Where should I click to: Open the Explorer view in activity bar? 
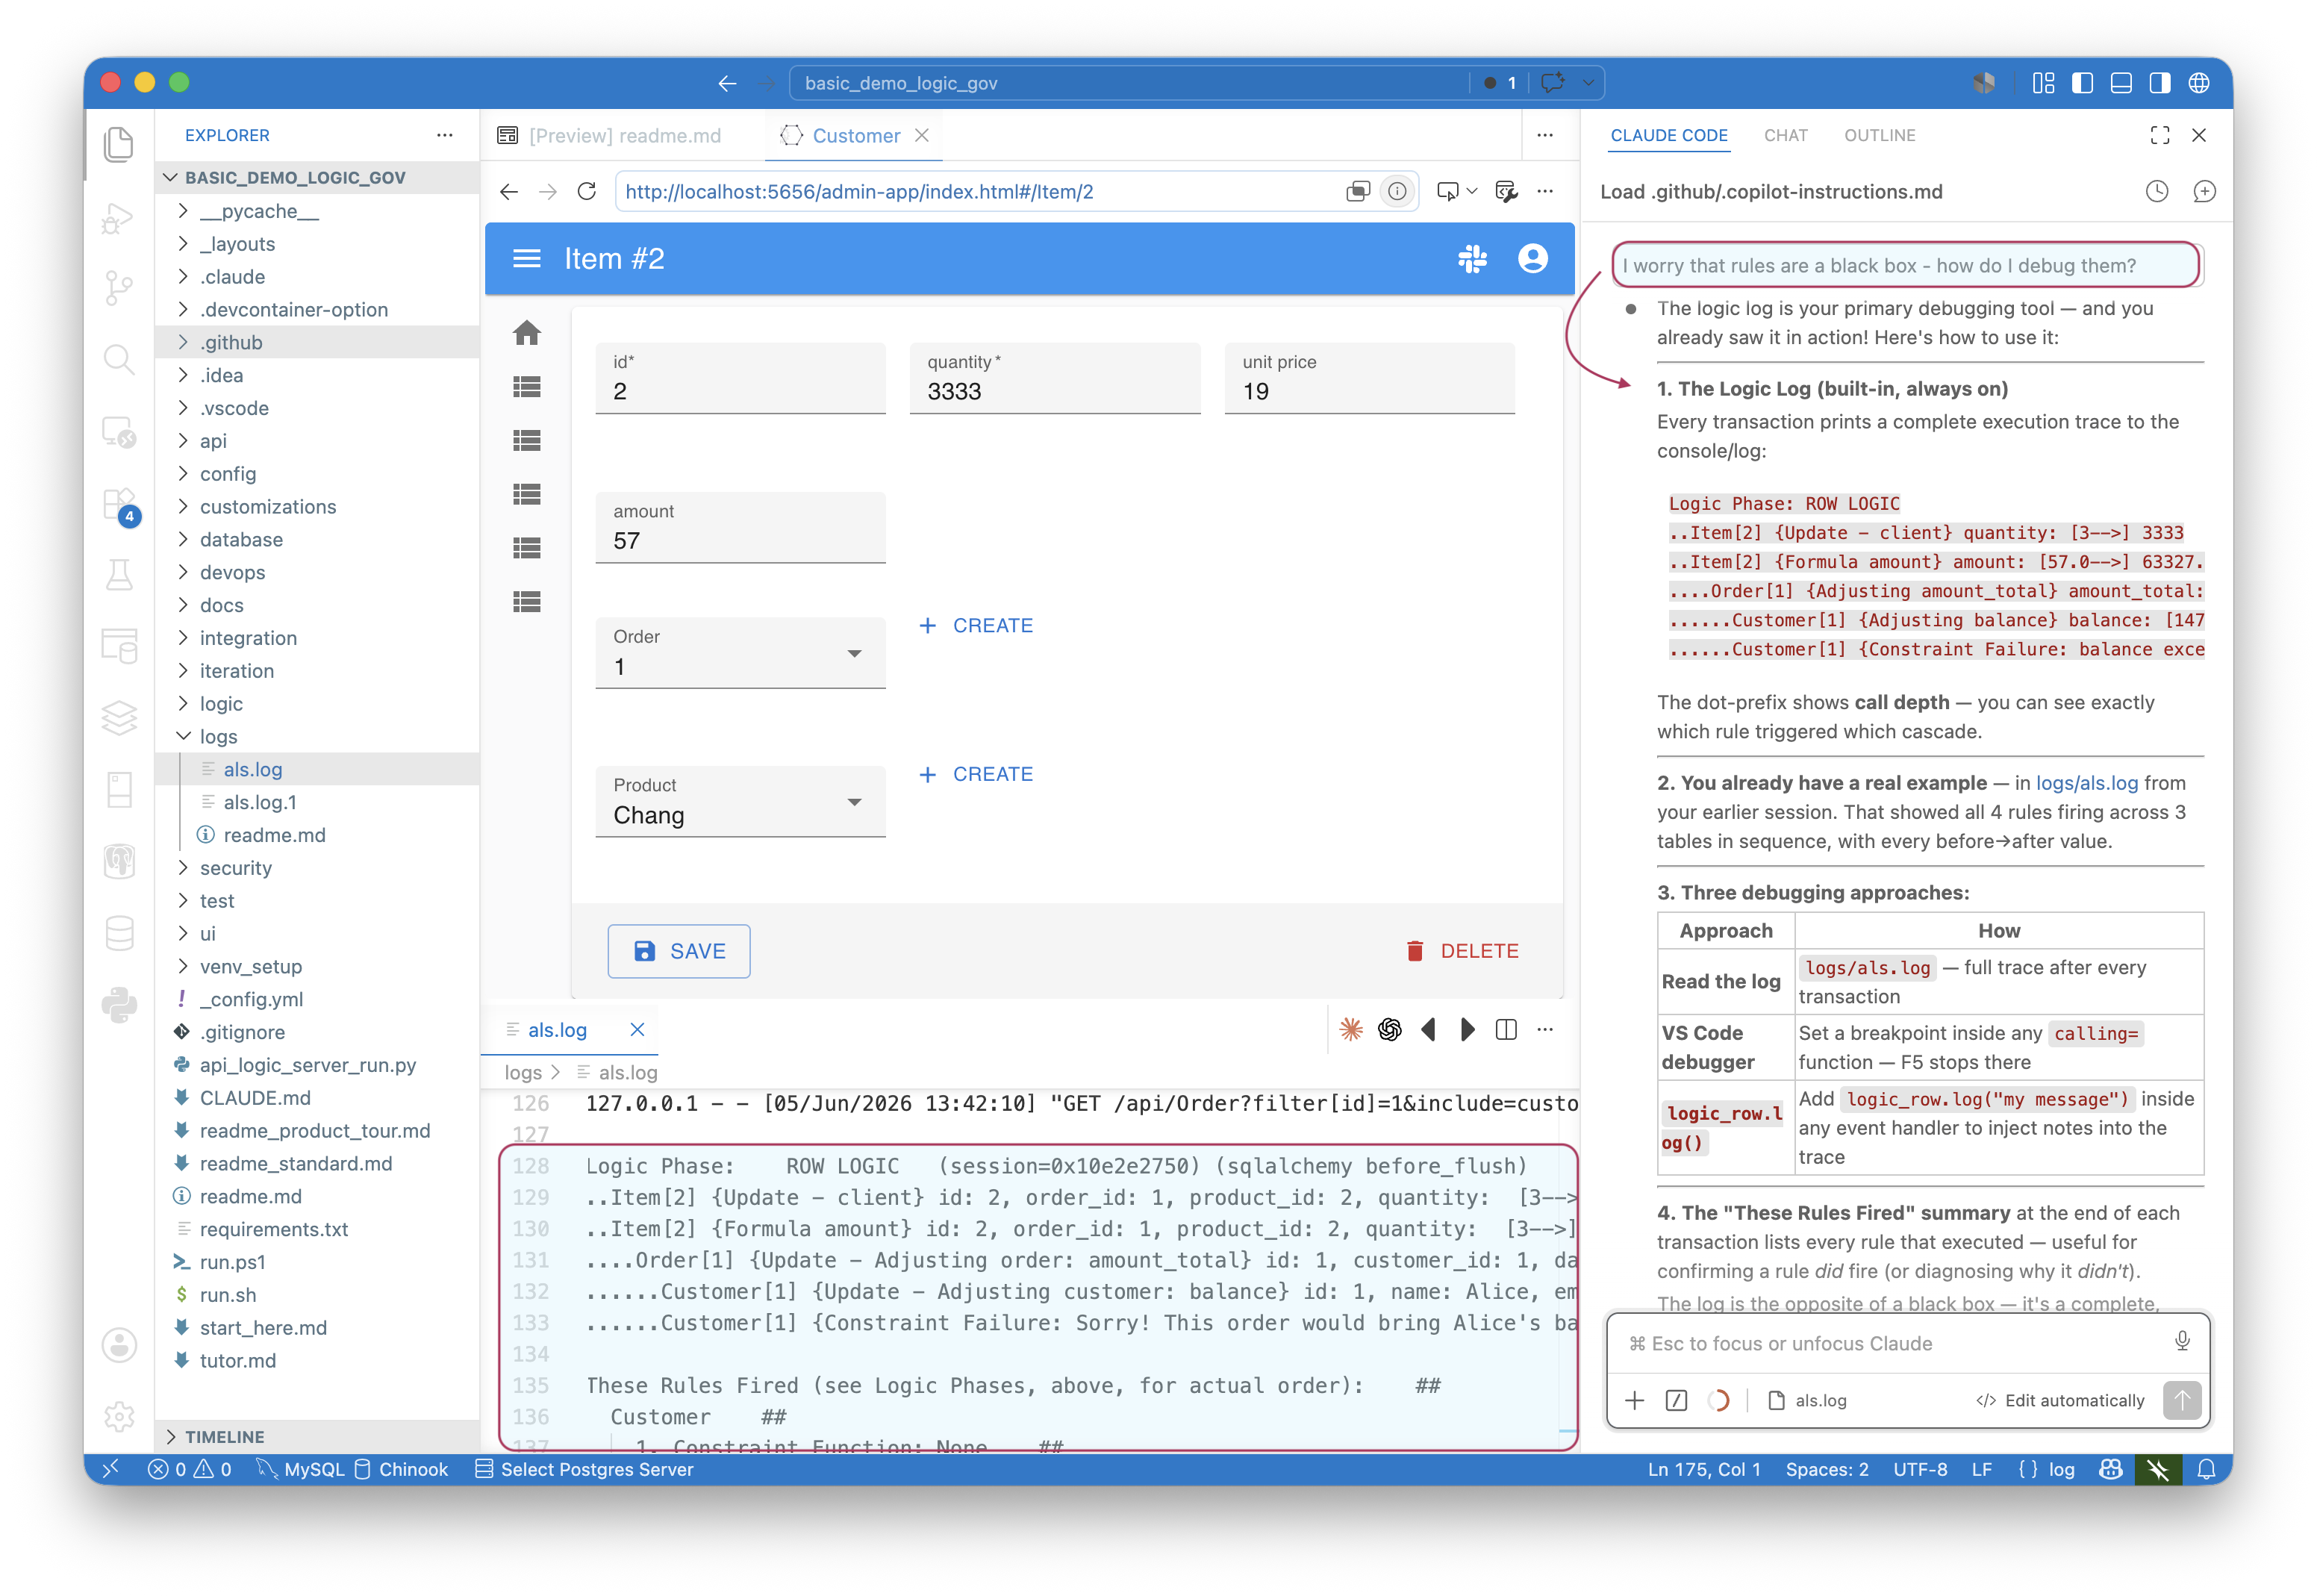[119, 144]
